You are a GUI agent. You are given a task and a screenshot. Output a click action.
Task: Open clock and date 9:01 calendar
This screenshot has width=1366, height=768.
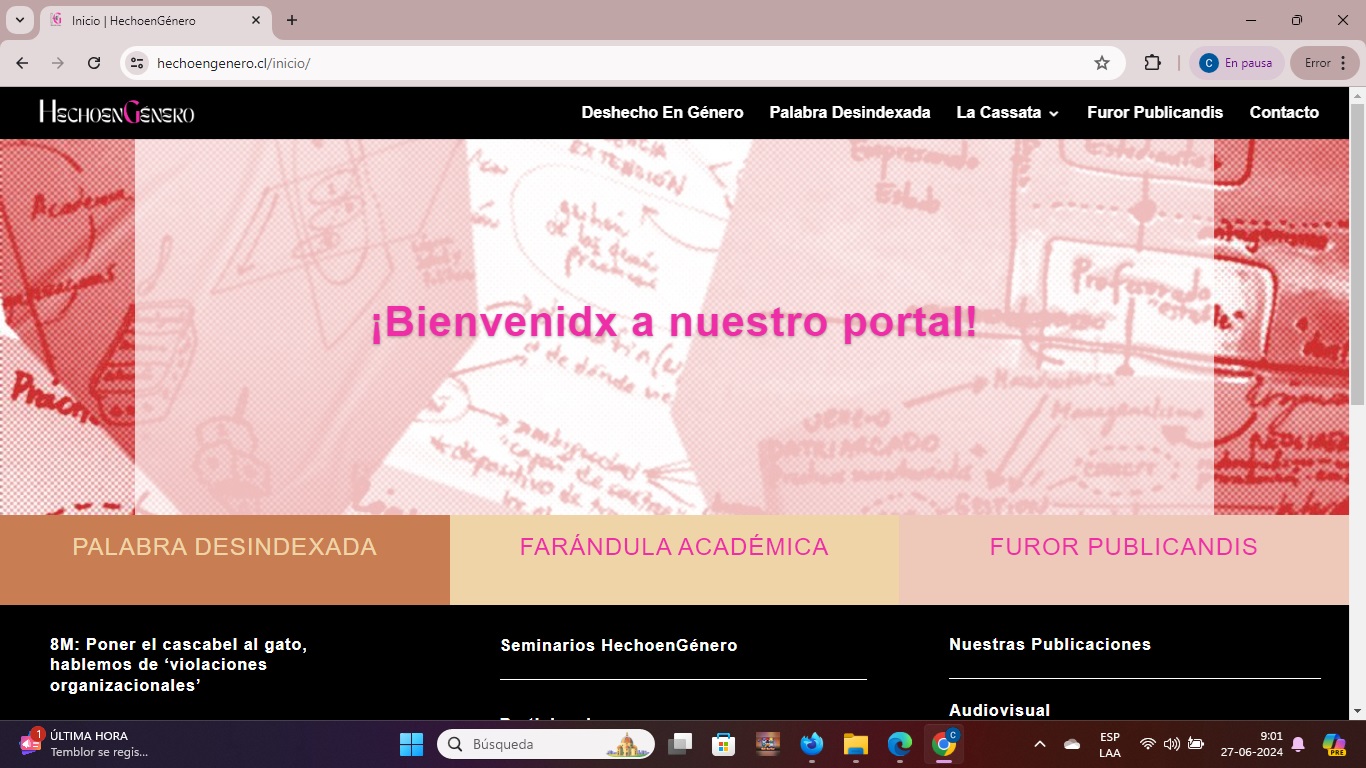tap(1251, 744)
